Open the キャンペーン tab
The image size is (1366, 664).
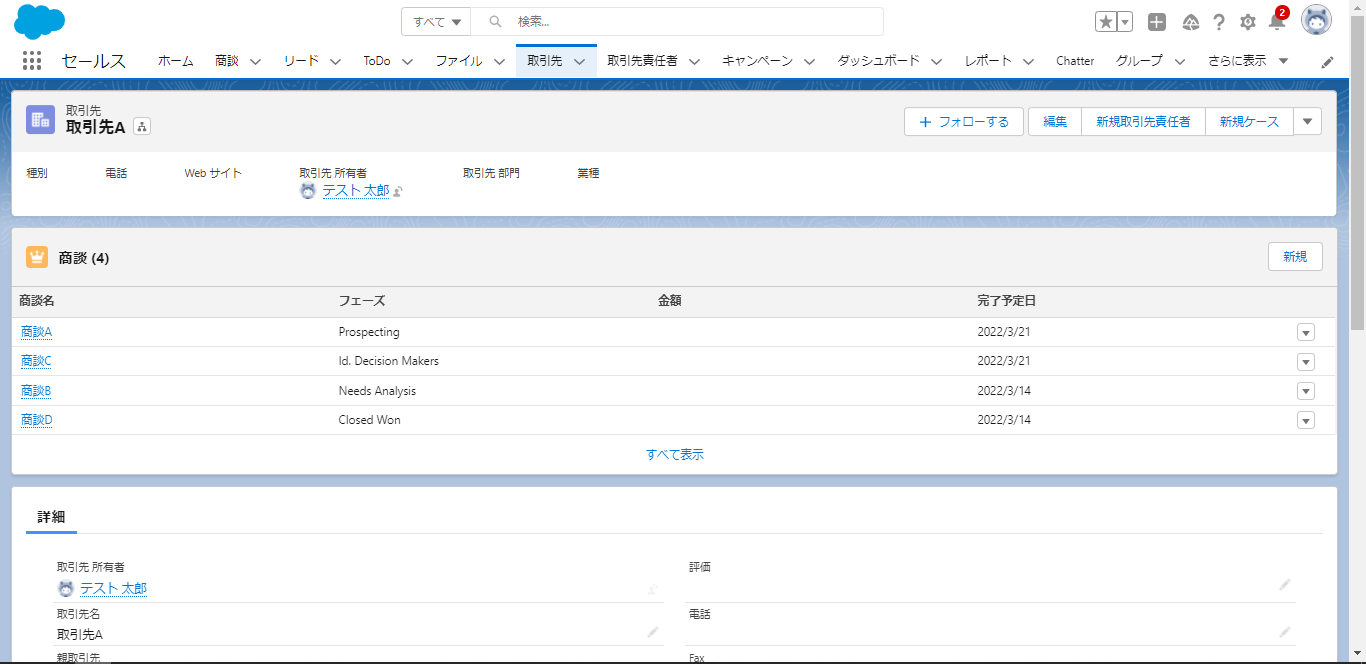coord(757,61)
